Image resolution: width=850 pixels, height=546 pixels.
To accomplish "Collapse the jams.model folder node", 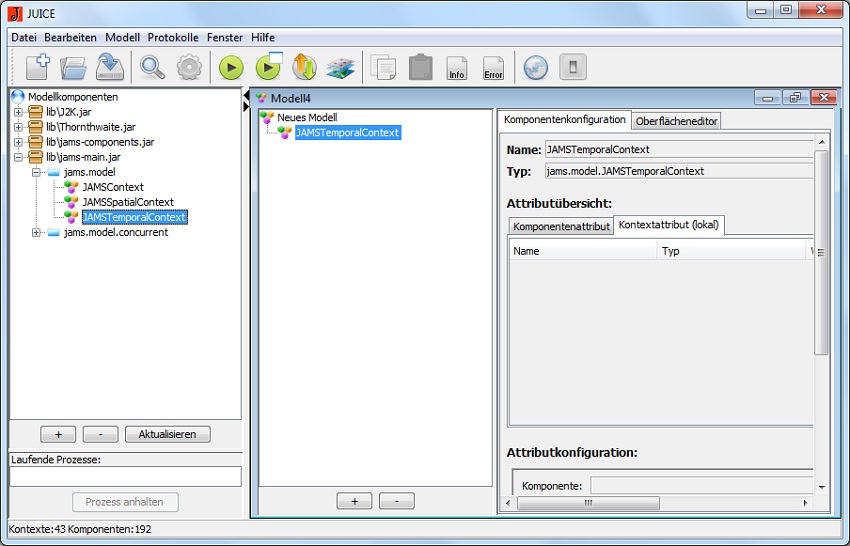I will [37, 172].
